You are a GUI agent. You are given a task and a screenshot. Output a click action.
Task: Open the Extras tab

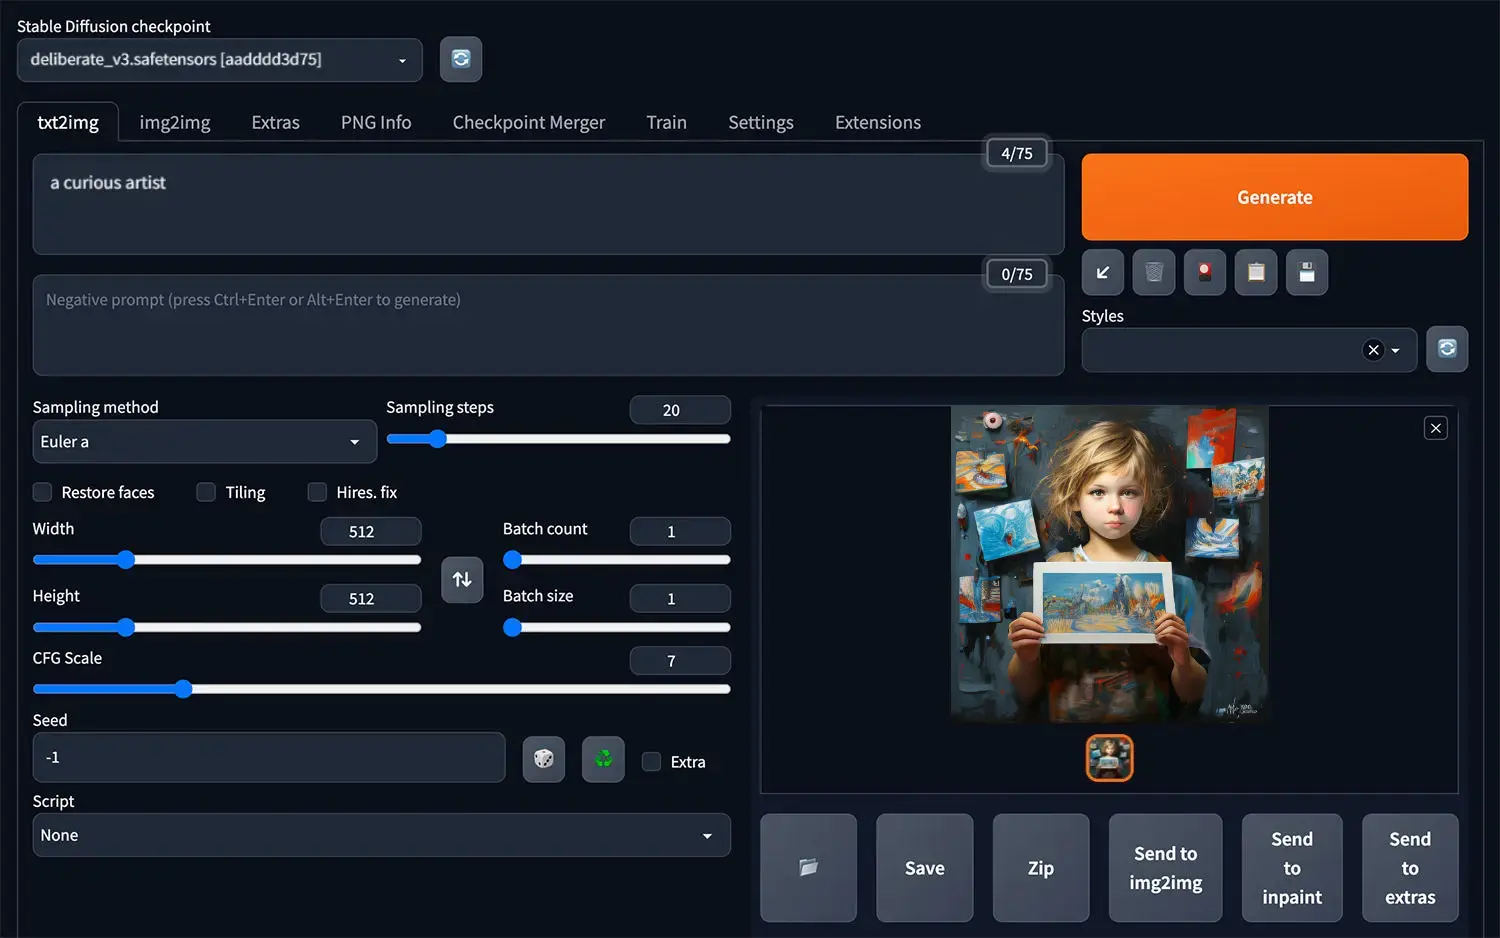tap(276, 122)
